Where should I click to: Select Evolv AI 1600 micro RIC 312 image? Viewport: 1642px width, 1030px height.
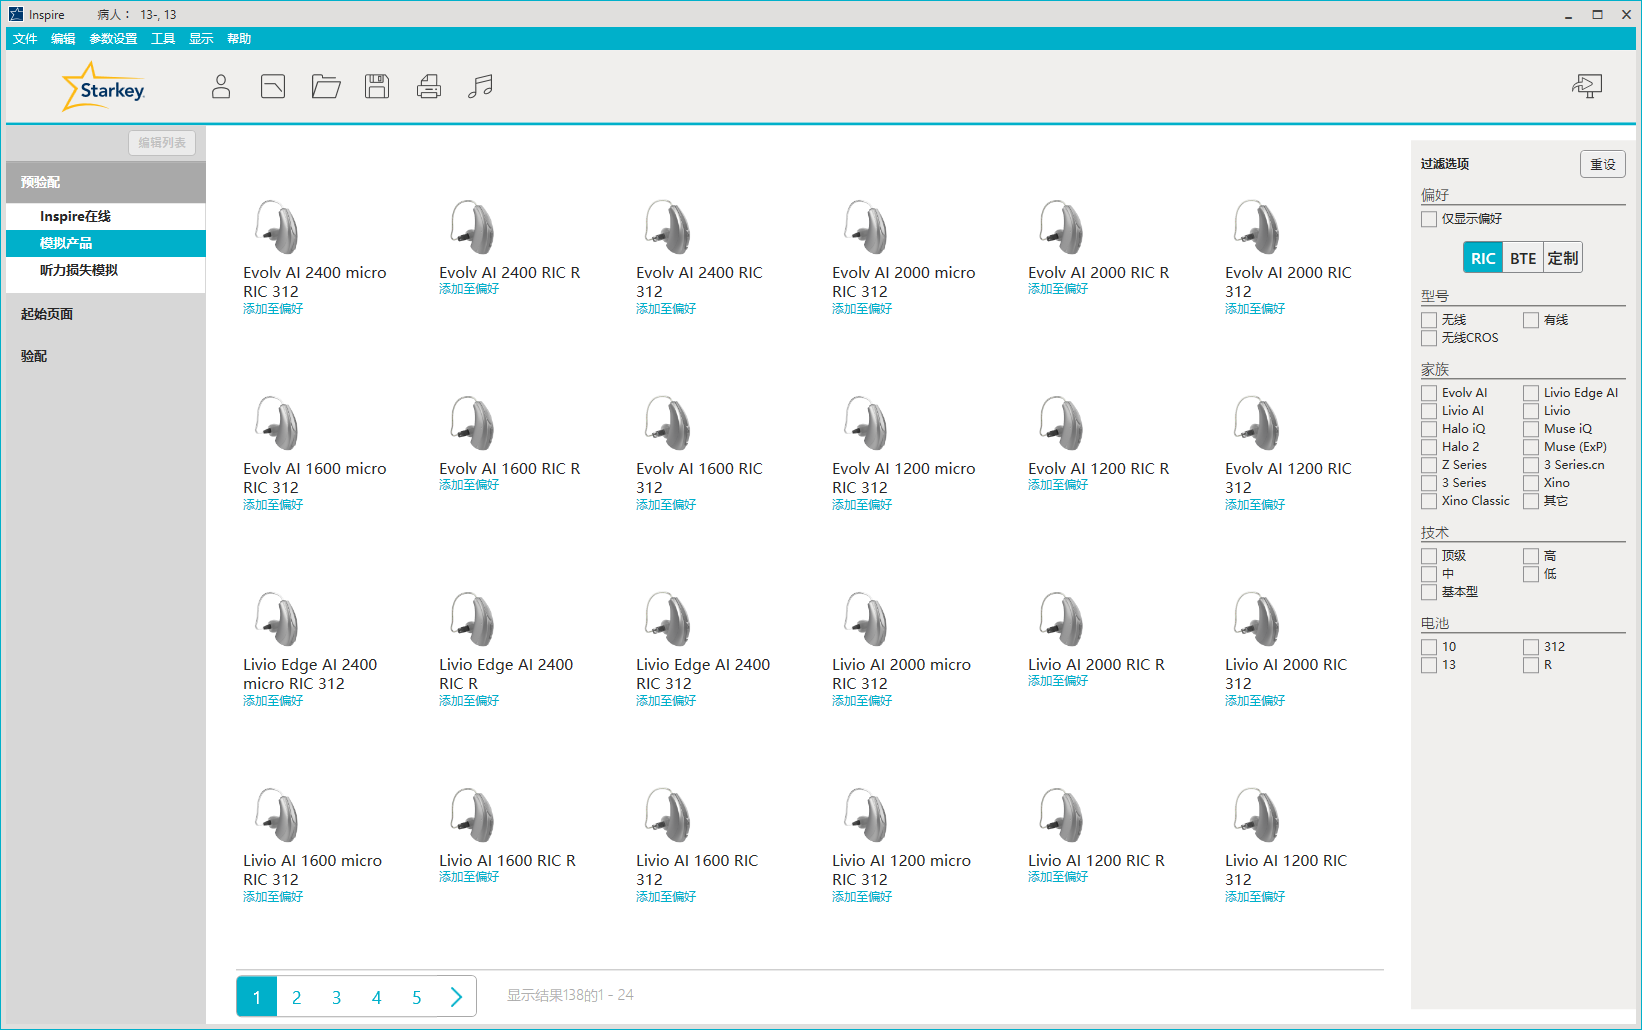[276, 423]
